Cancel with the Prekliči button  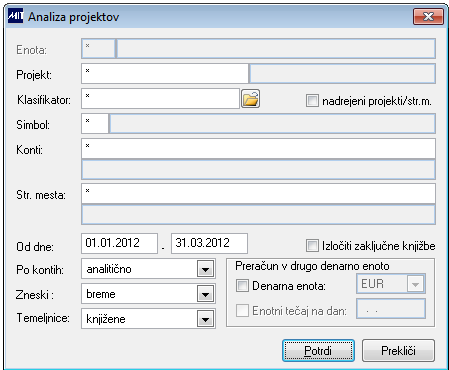point(398,350)
